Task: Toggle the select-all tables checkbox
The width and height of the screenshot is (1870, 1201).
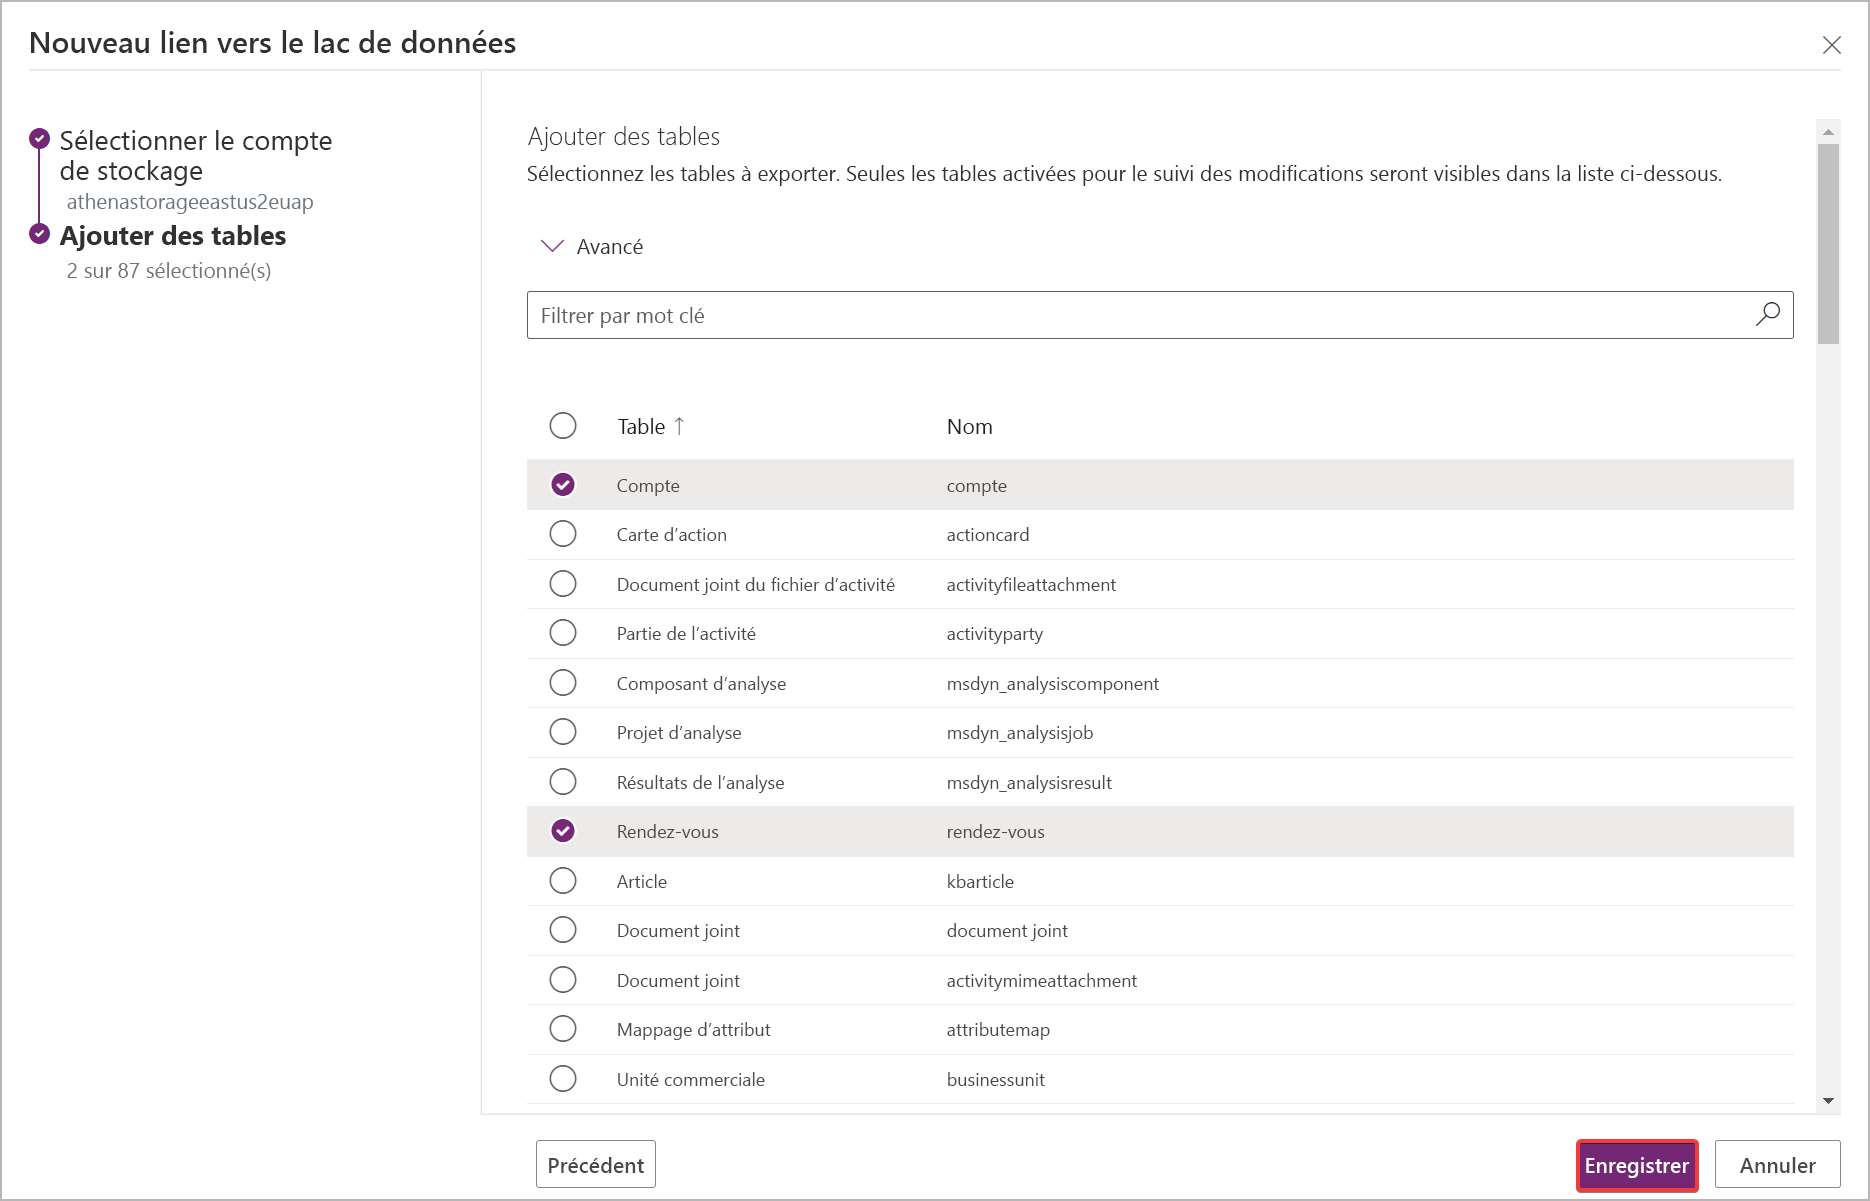Action: click(563, 426)
